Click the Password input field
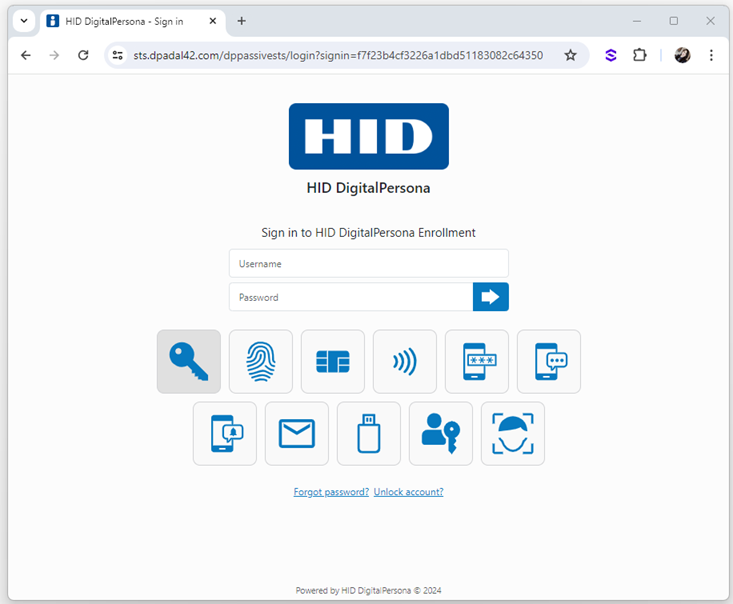733x604 pixels. click(350, 297)
